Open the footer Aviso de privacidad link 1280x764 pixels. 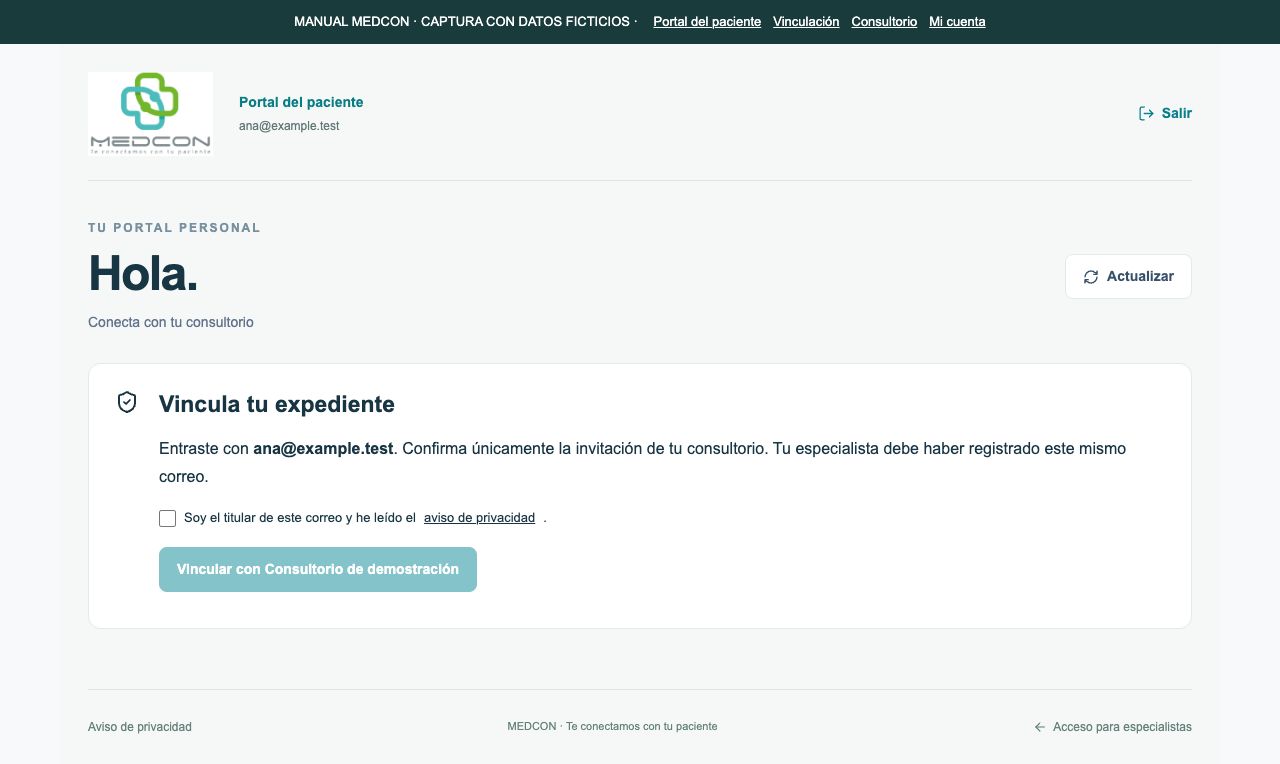click(140, 727)
